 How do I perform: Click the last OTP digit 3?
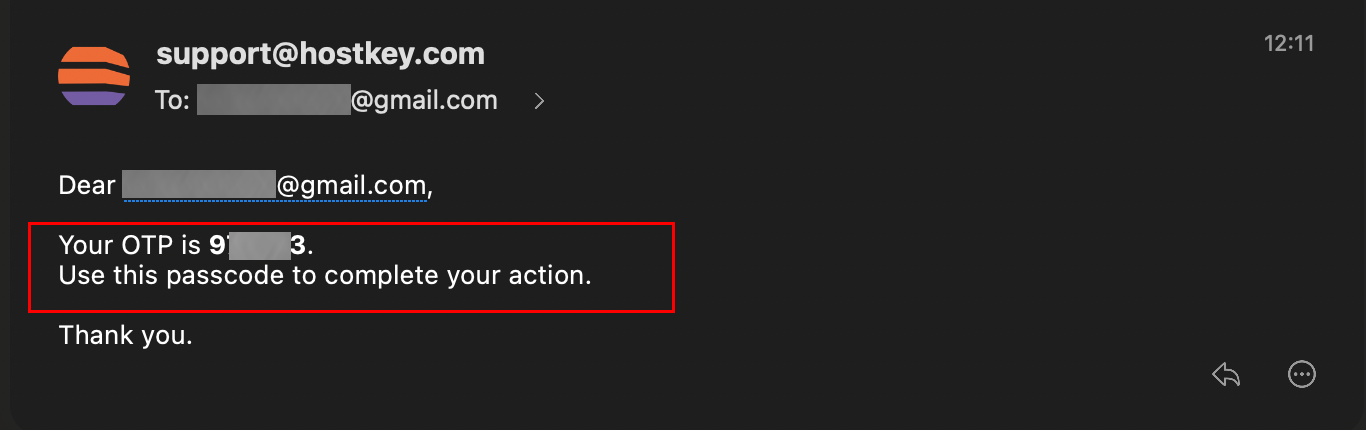298,245
